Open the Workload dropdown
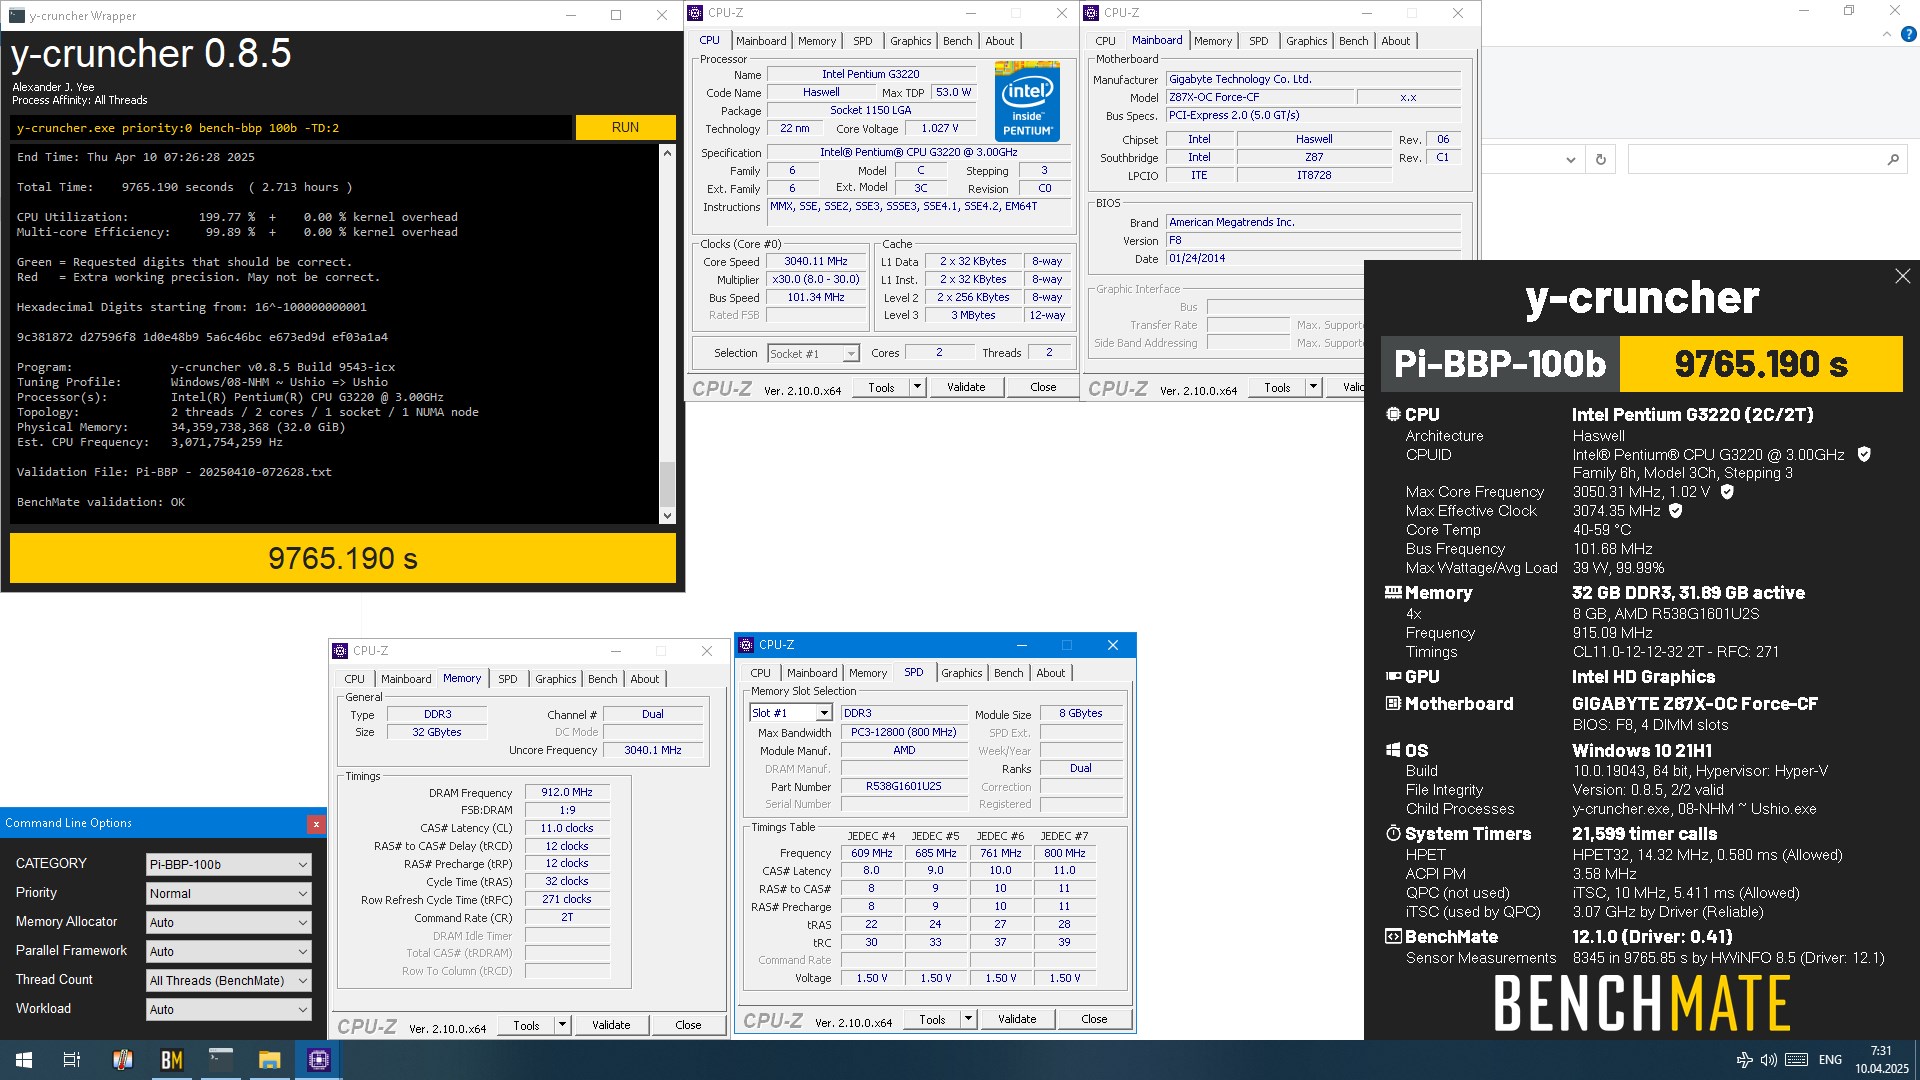The image size is (1920, 1080). point(229,1010)
